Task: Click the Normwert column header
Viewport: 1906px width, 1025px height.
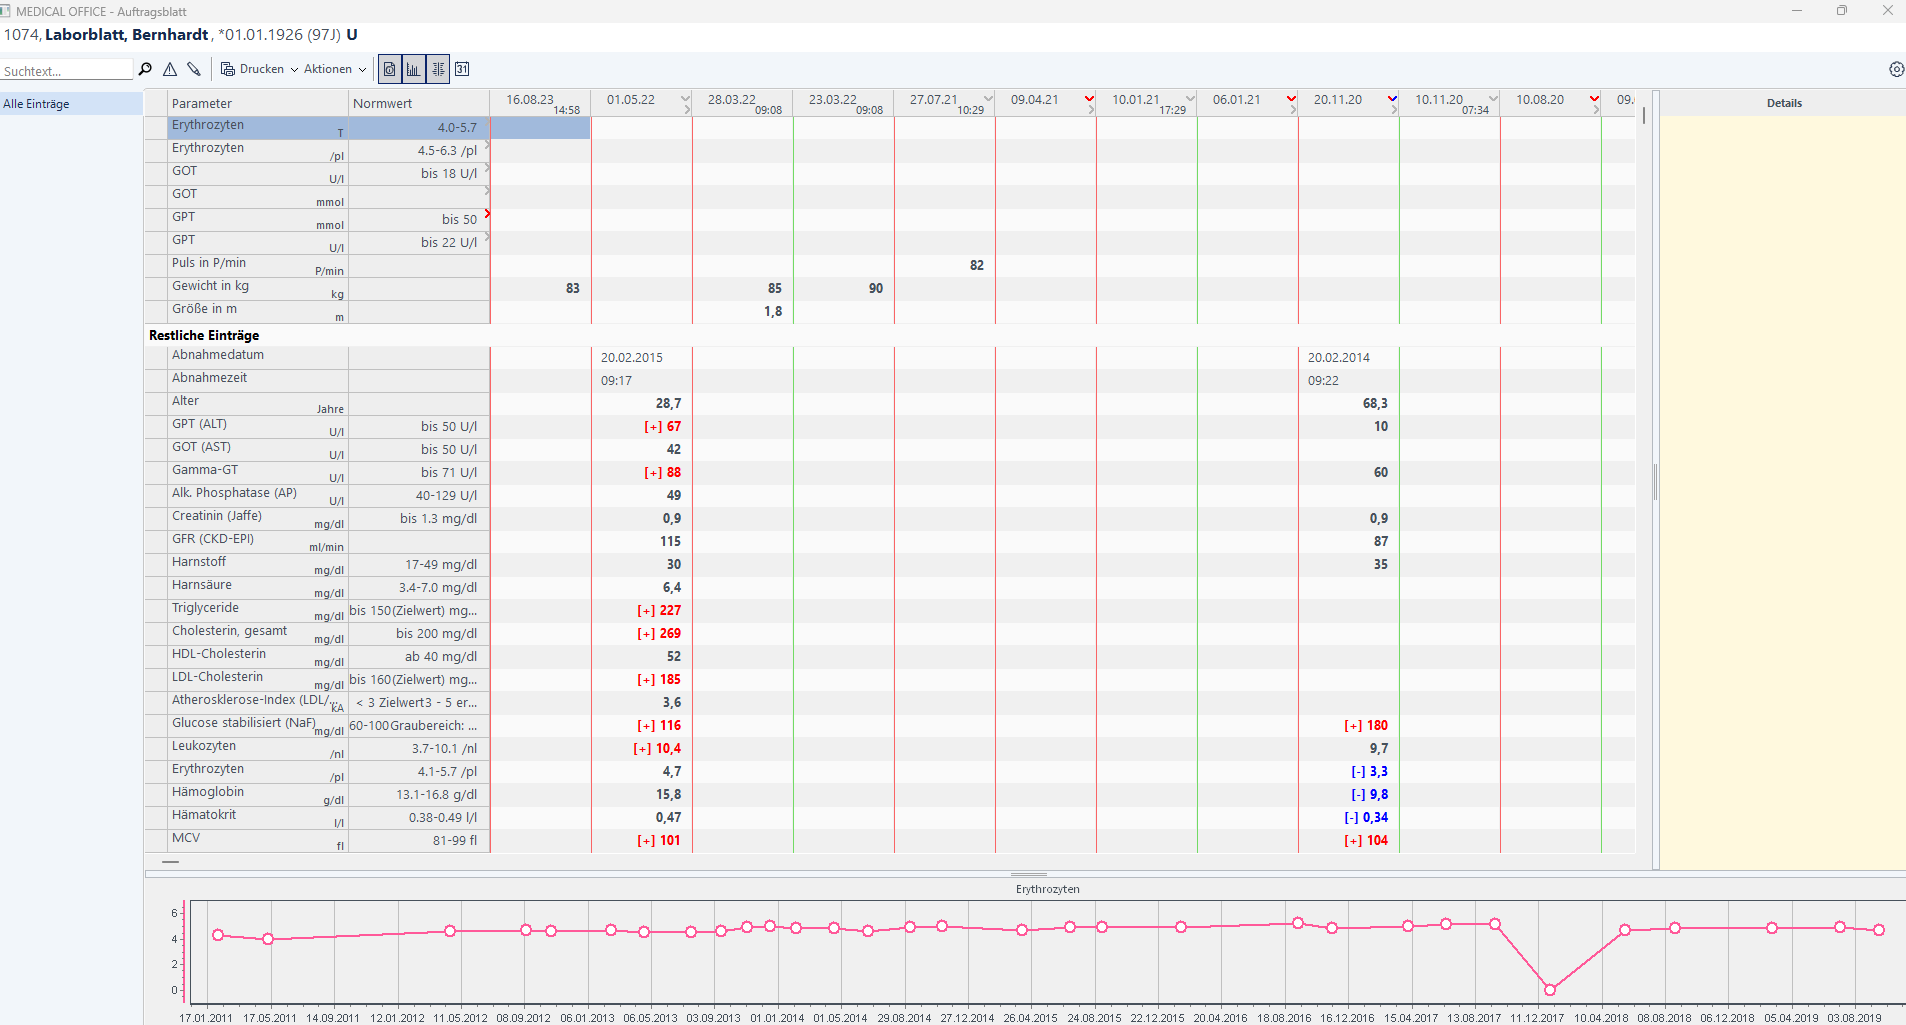Action: point(419,103)
